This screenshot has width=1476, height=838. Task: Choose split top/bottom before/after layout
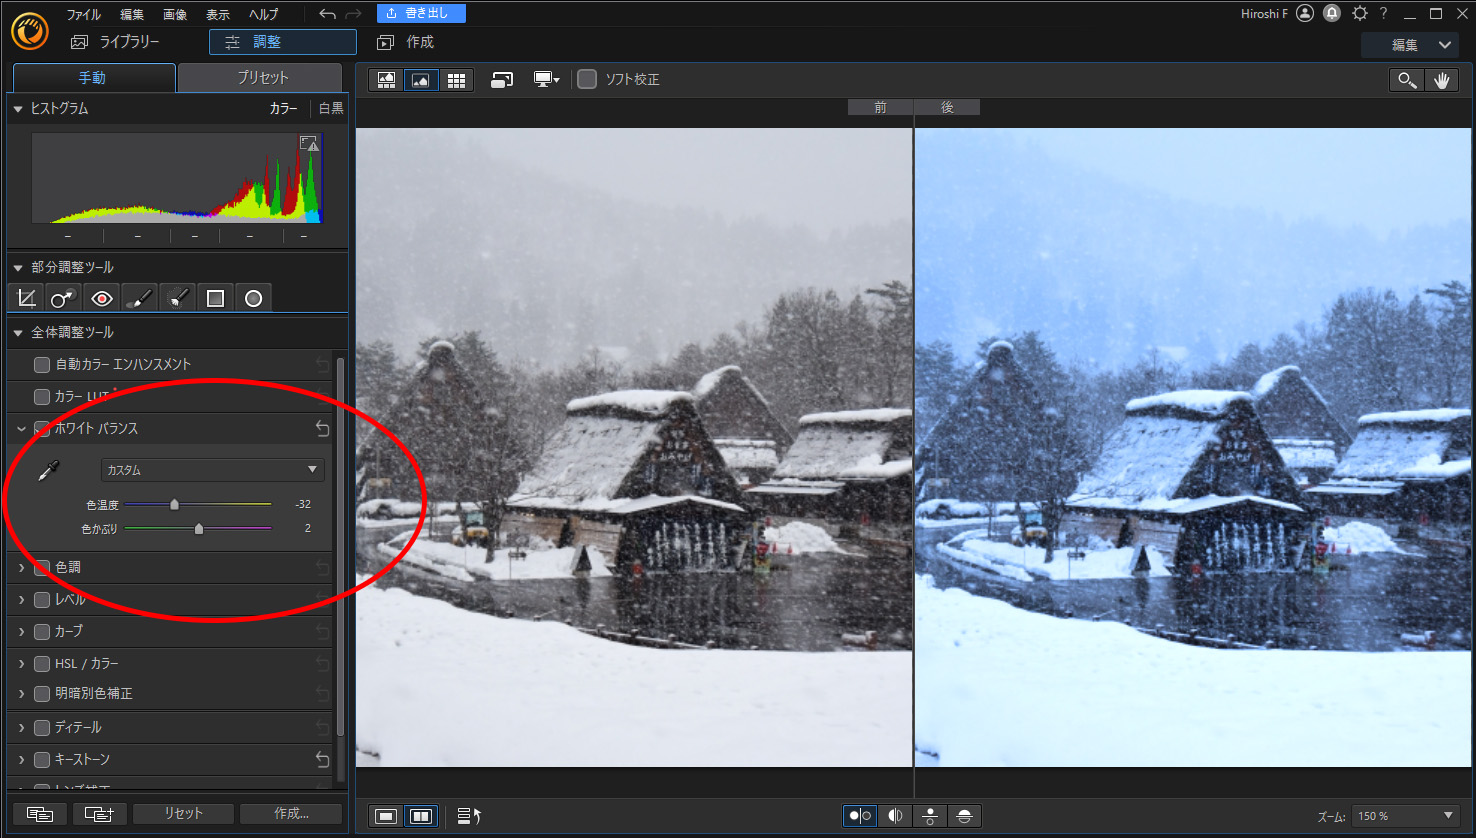[964, 816]
